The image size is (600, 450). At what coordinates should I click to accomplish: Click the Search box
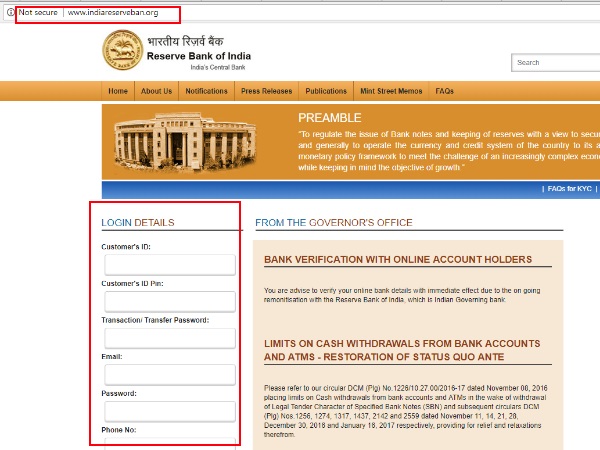tap(556, 62)
